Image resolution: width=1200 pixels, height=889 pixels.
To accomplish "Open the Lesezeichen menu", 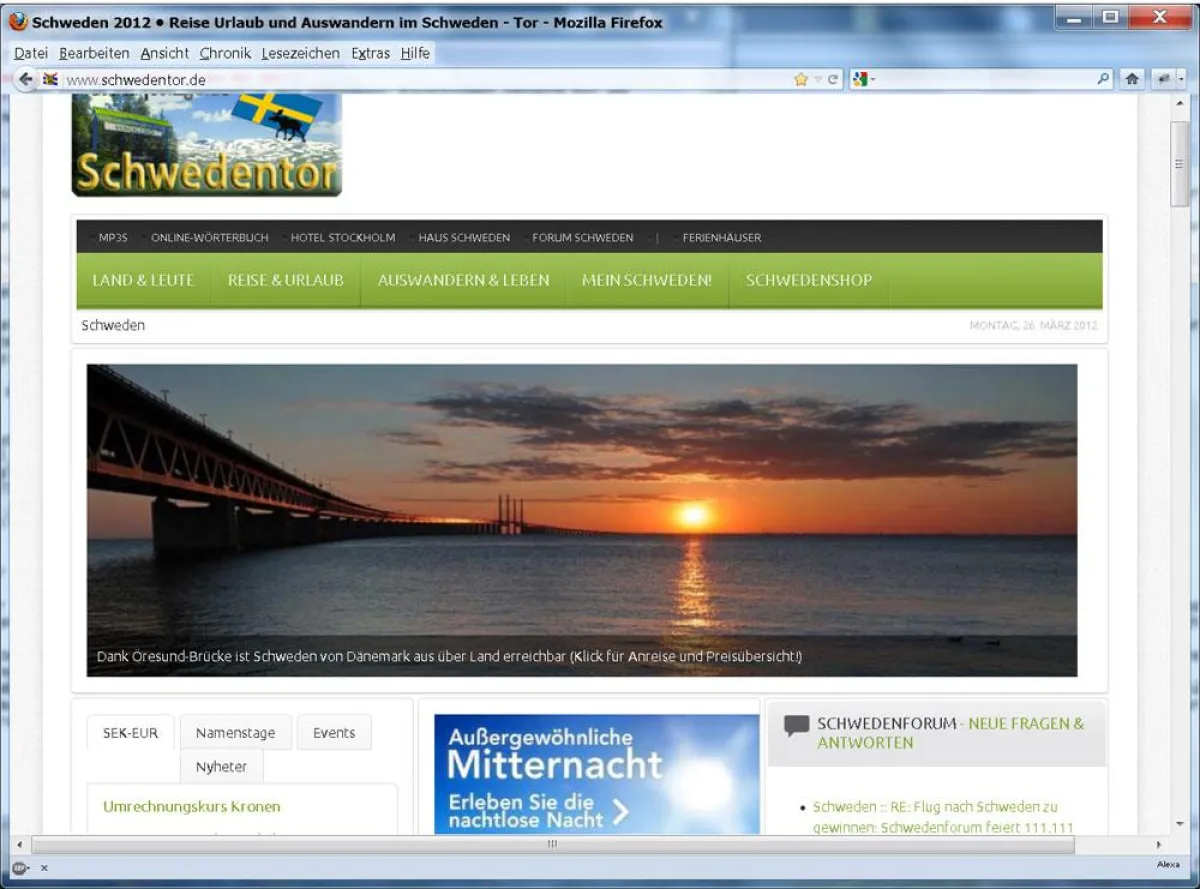I will click(x=302, y=53).
